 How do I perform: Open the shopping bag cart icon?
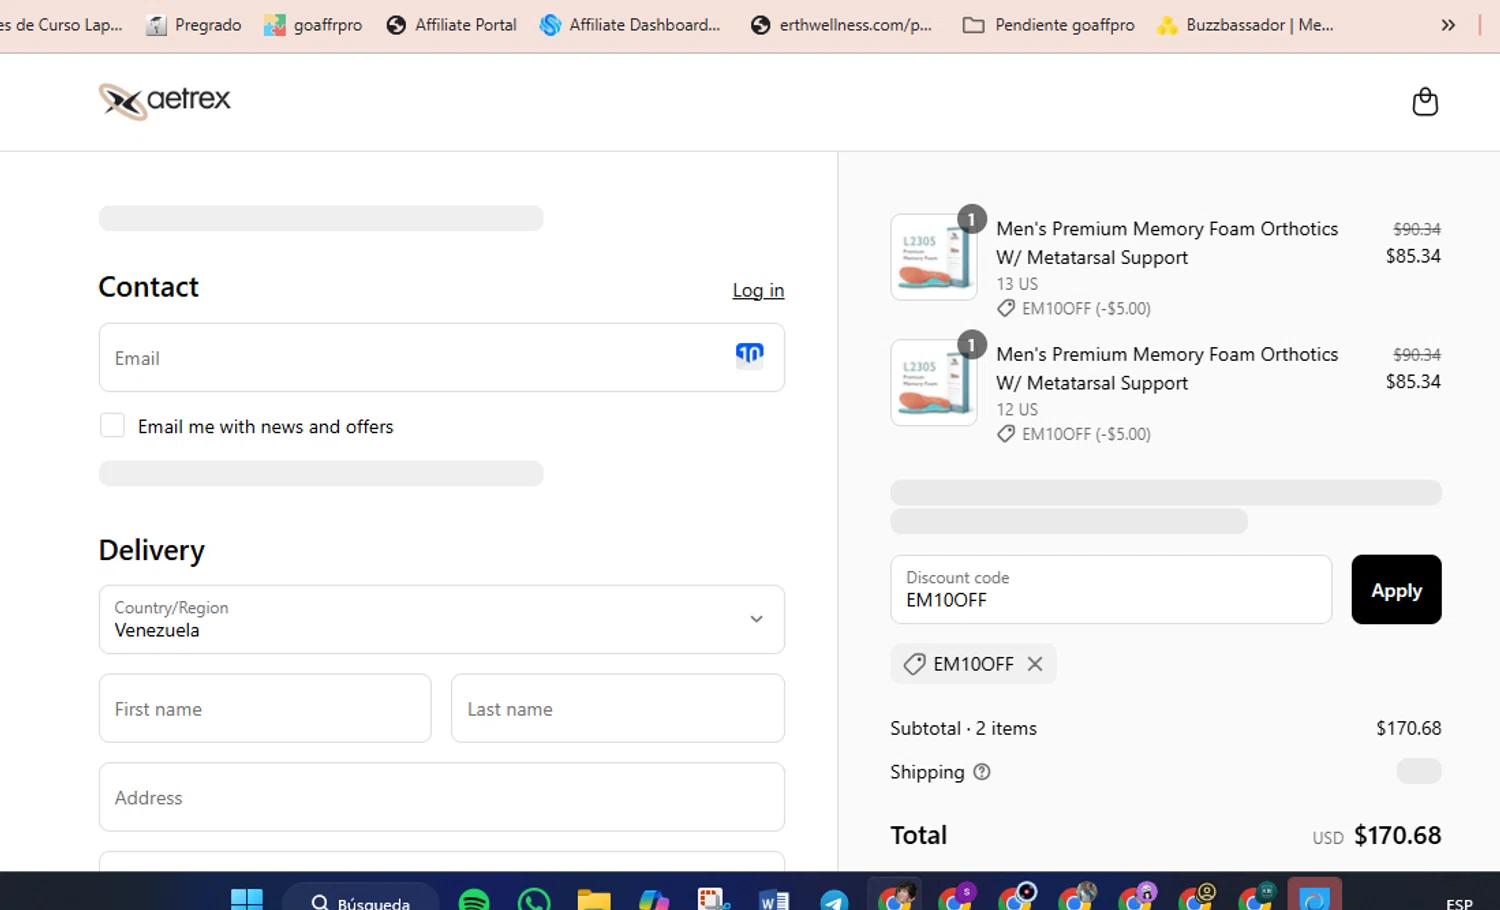(1425, 101)
